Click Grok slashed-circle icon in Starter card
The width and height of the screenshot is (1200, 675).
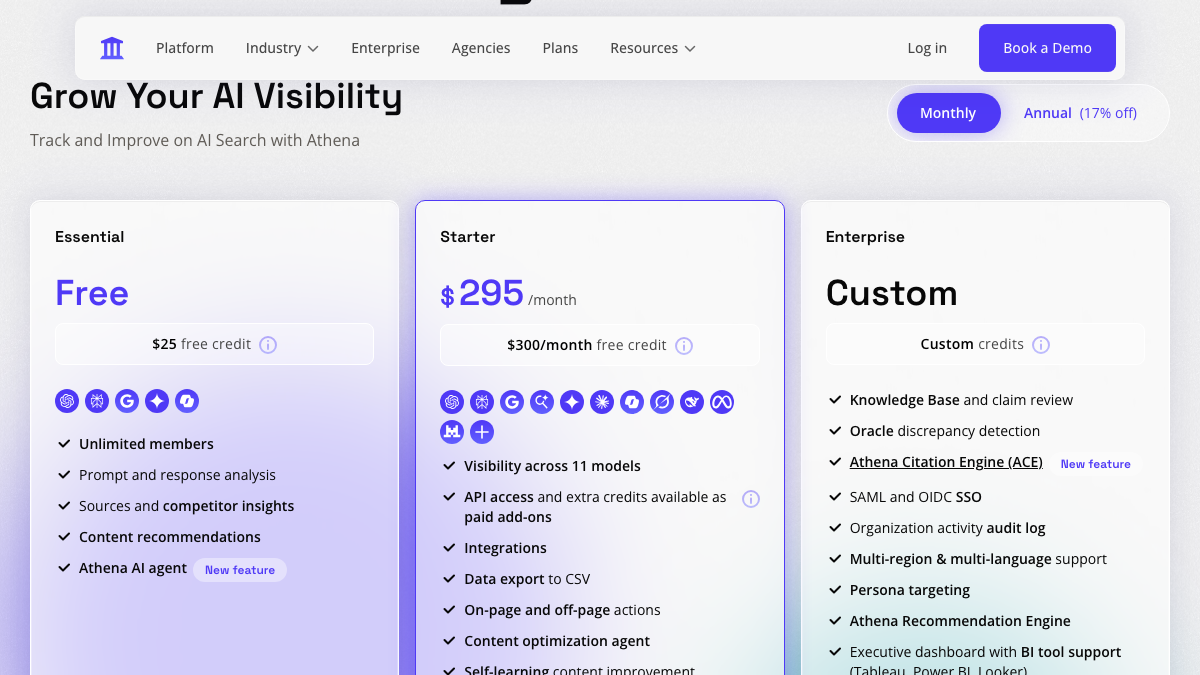(662, 402)
